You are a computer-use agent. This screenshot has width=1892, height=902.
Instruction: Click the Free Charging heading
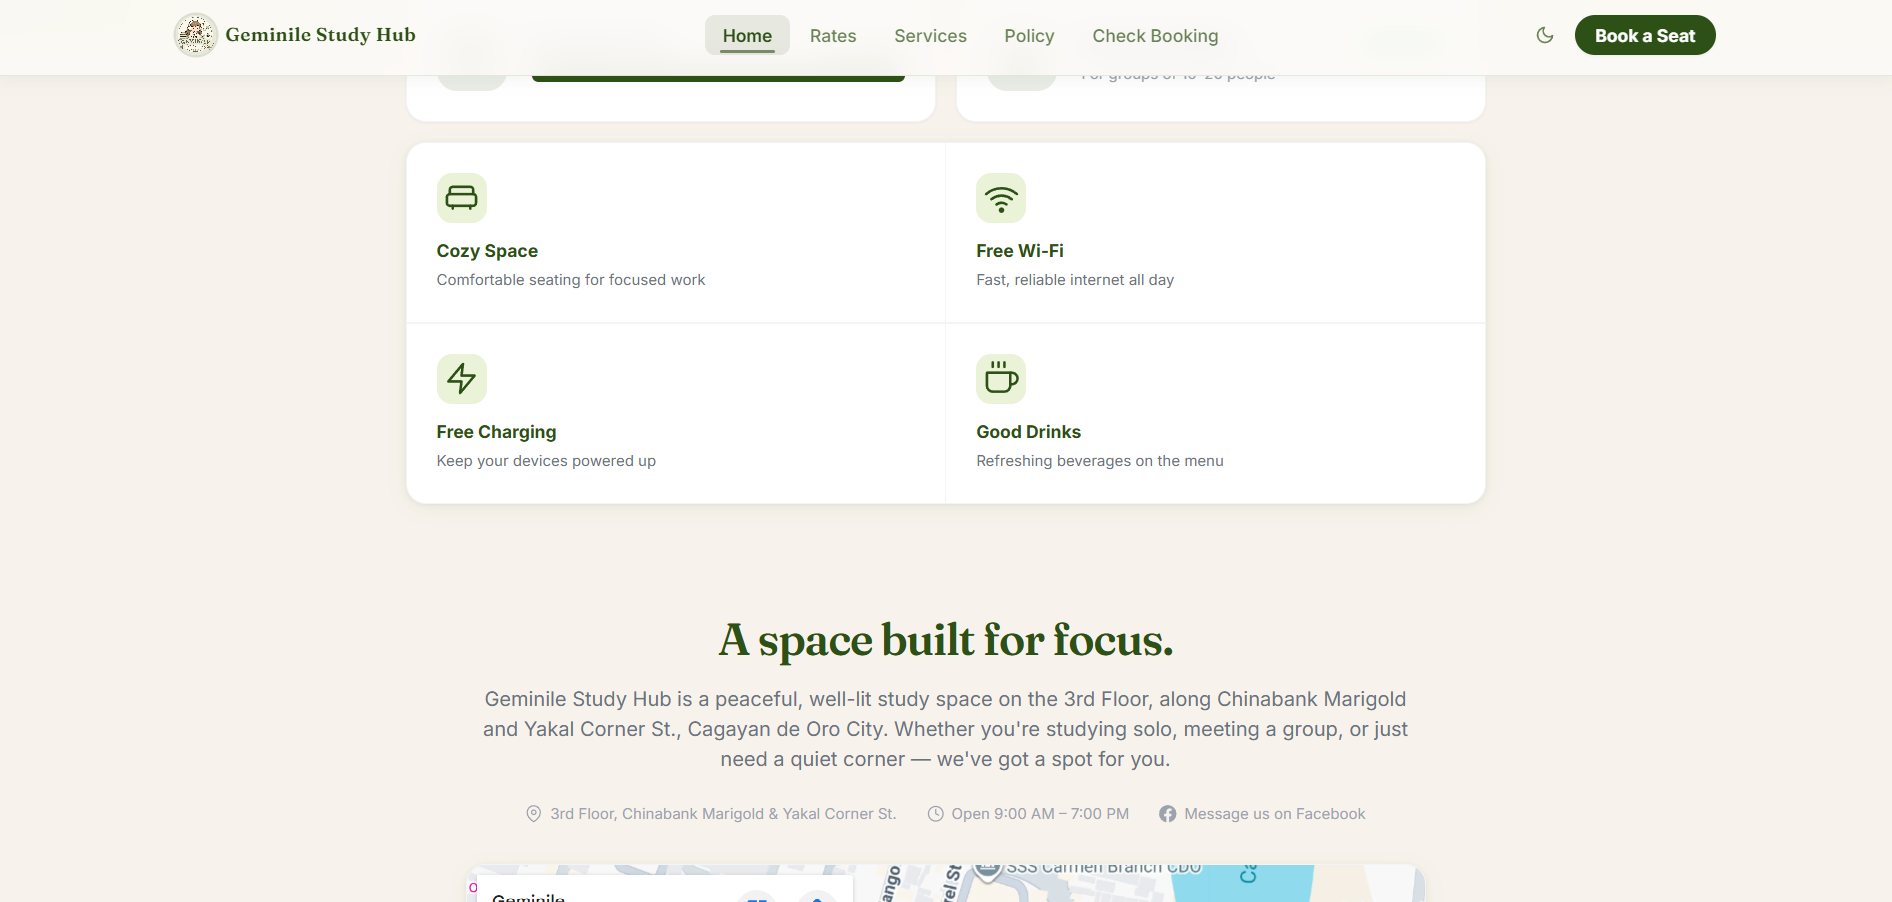496,432
